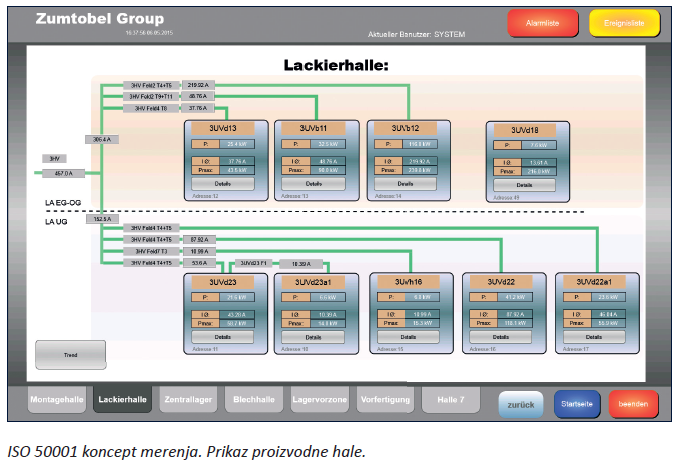Viewport: 679px width, 463px height.
Task: Go to the Zentrallager tab
Action: pyautogui.click(x=188, y=399)
